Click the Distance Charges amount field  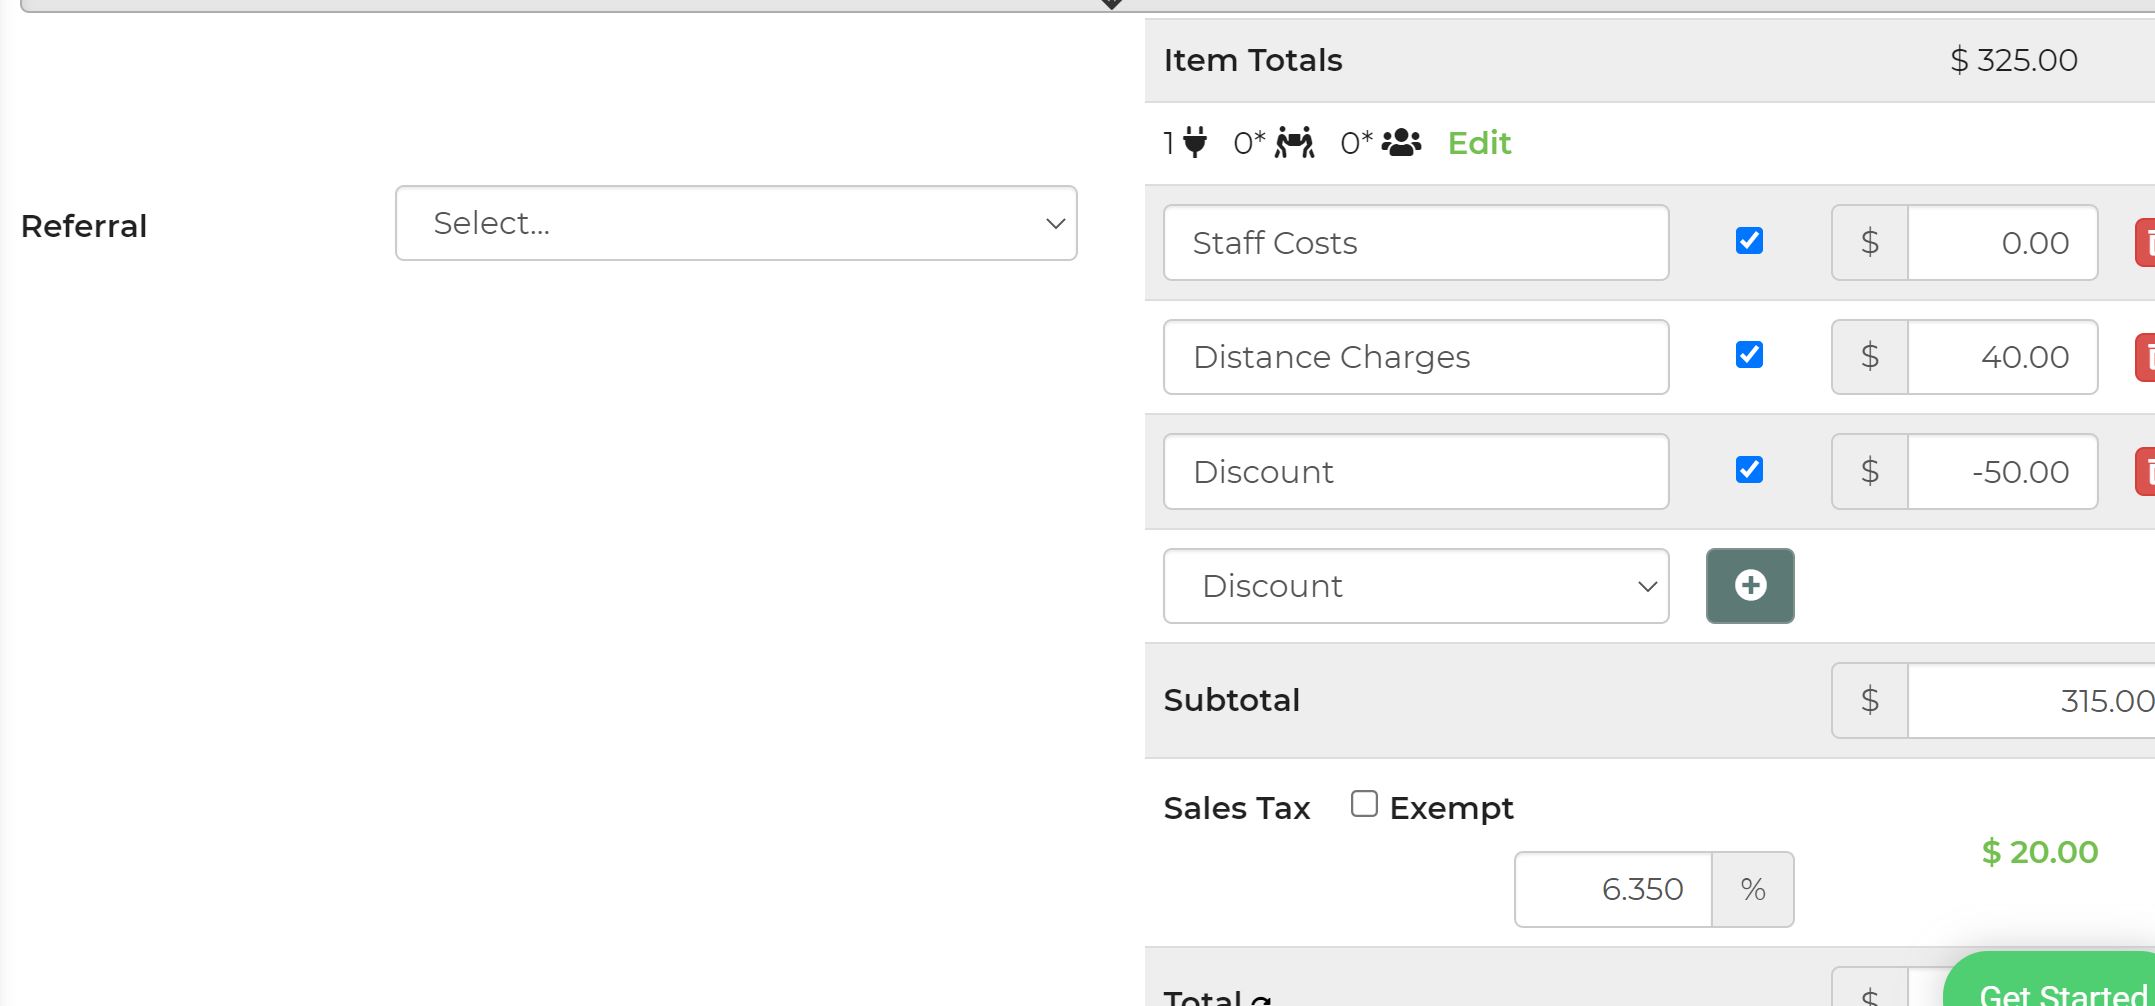coord(2002,357)
